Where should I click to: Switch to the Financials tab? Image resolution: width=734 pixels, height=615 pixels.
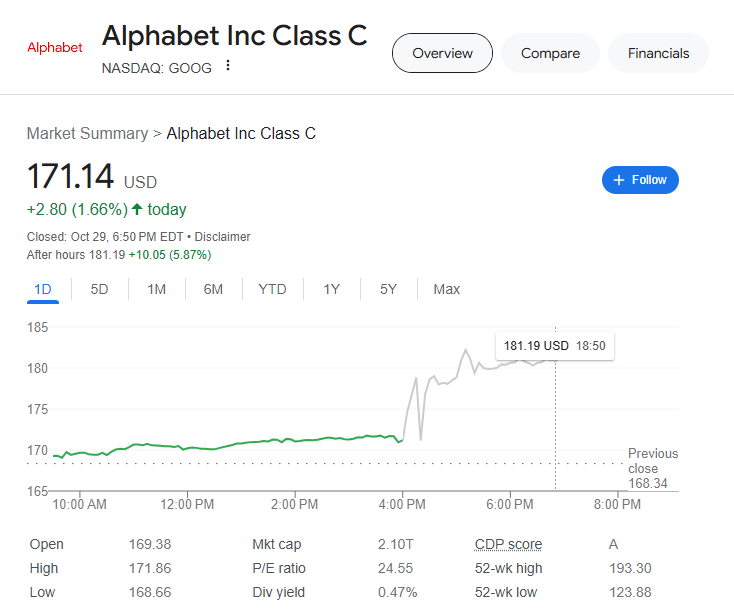658,53
